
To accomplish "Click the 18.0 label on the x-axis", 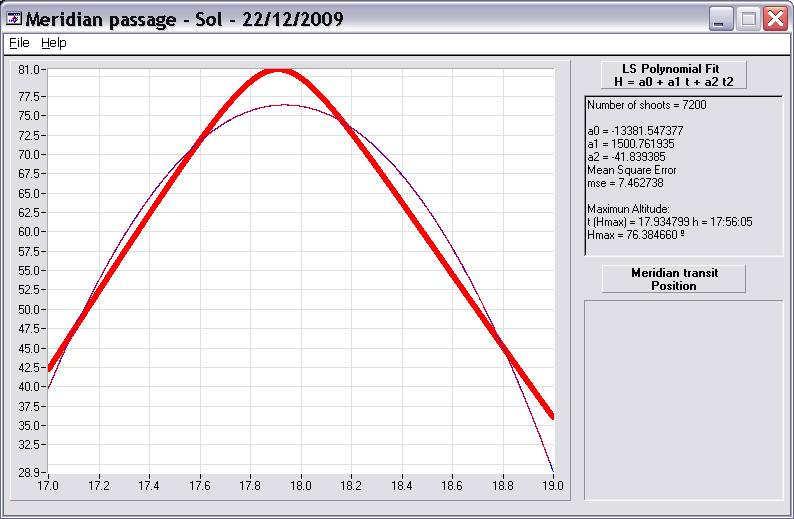I will (301, 486).
